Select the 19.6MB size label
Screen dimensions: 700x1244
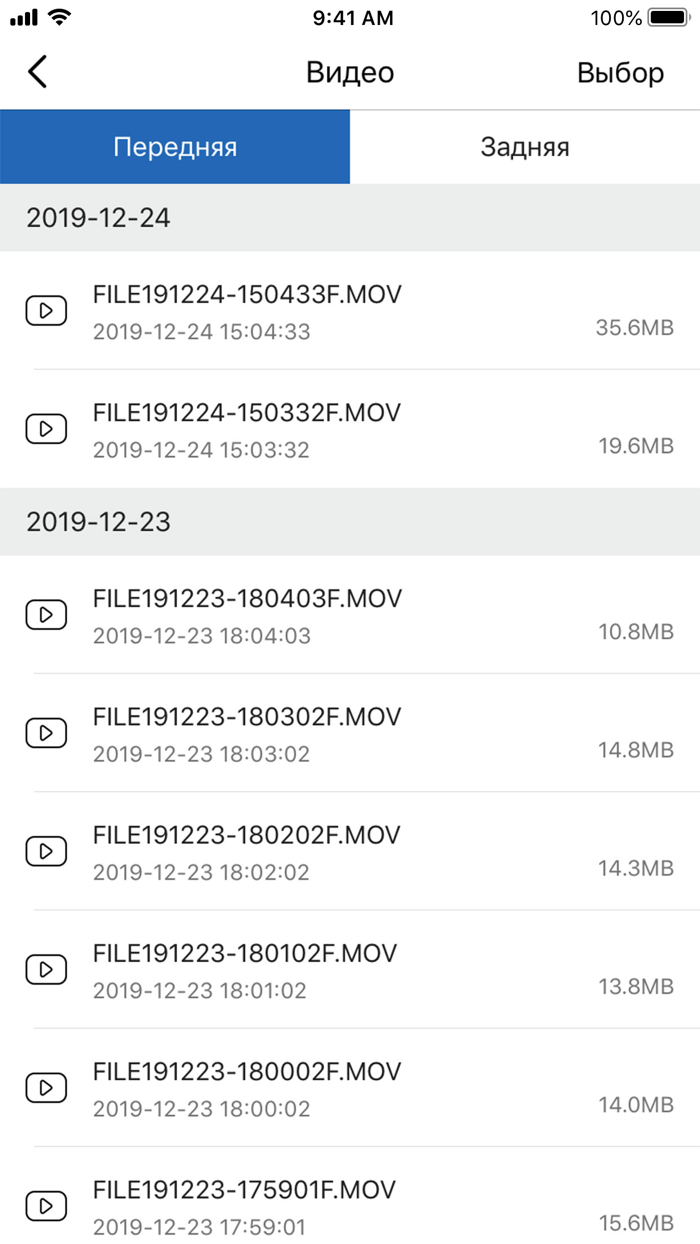[x=636, y=446]
